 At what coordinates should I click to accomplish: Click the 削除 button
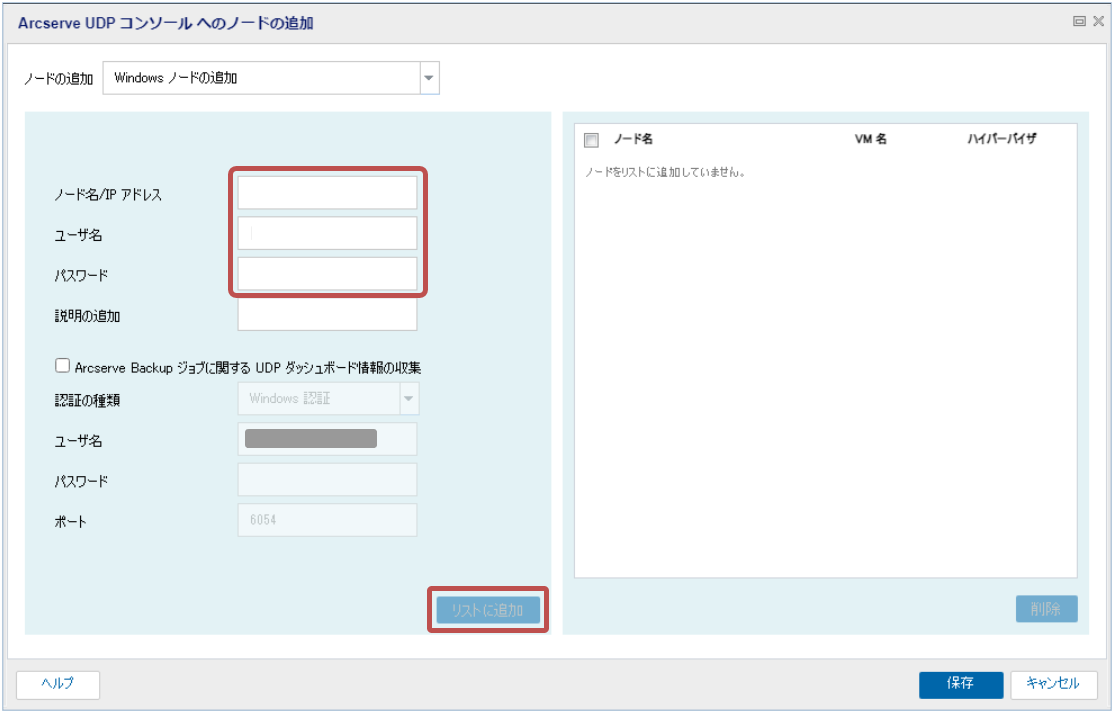tap(1046, 609)
